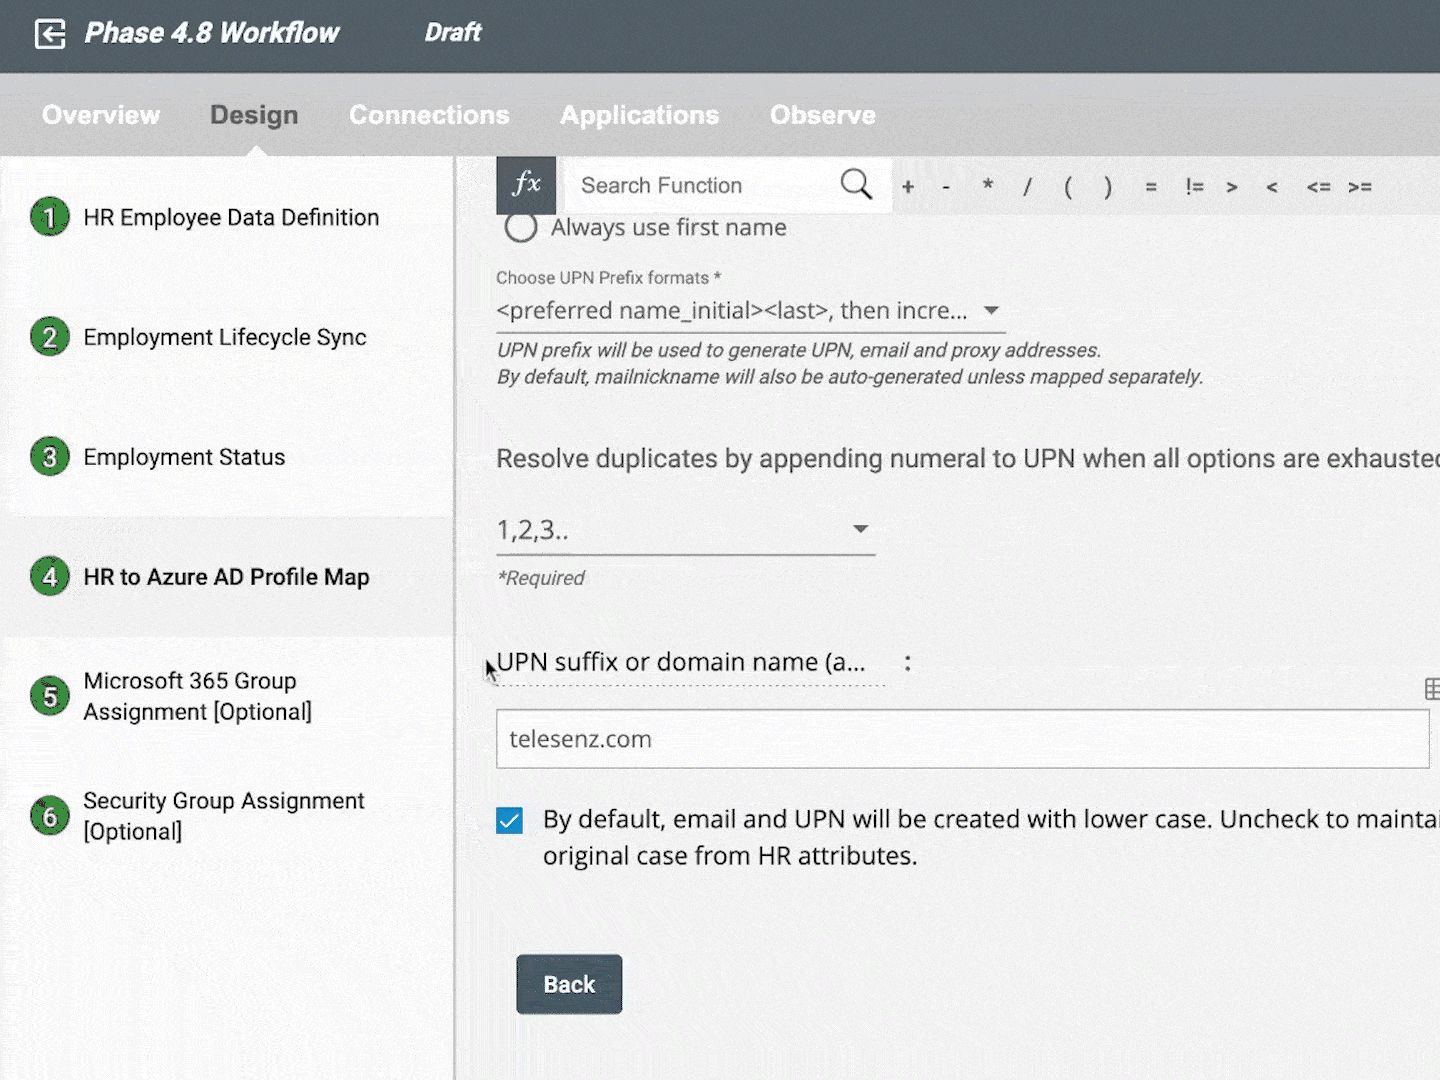Image resolution: width=1440 pixels, height=1080 pixels.
Task: Open the UPN suffix or domain name selector
Action: 690,663
